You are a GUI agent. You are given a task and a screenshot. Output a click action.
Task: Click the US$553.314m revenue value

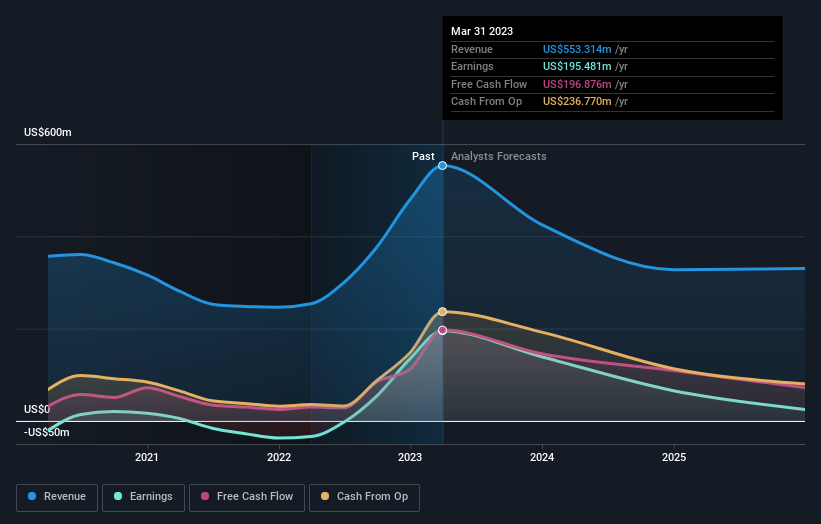click(577, 49)
